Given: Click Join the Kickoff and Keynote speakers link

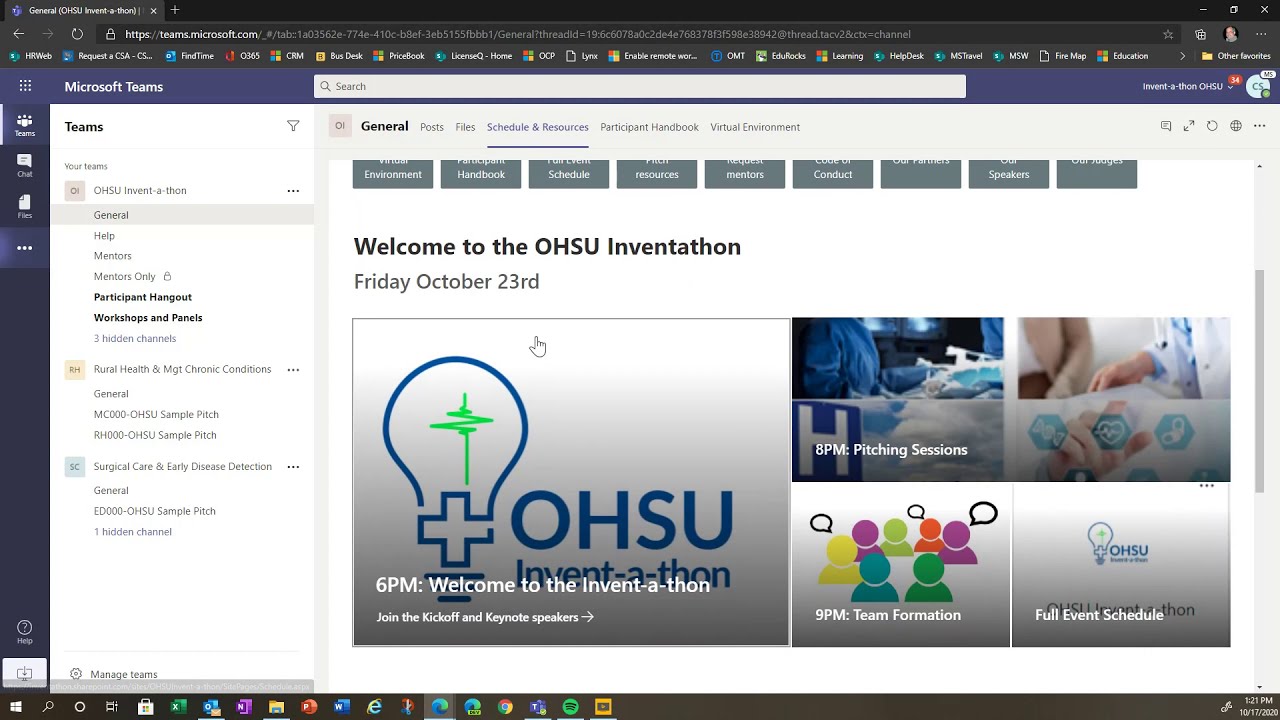Looking at the screenshot, I should [x=485, y=617].
